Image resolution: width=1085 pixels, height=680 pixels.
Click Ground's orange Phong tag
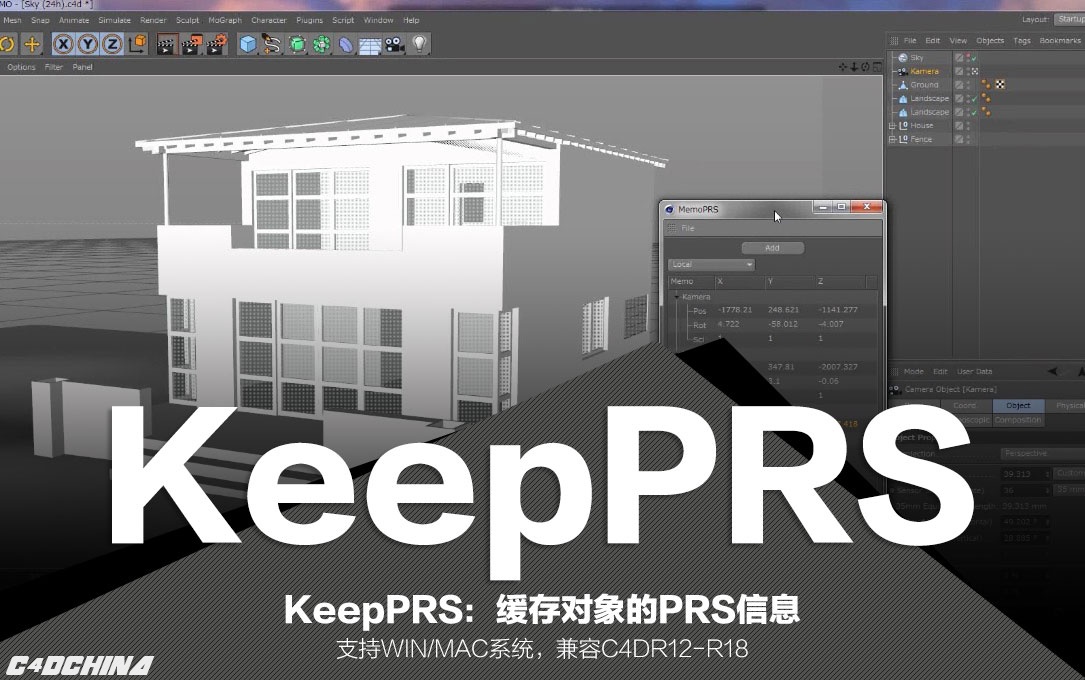click(x=986, y=85)
